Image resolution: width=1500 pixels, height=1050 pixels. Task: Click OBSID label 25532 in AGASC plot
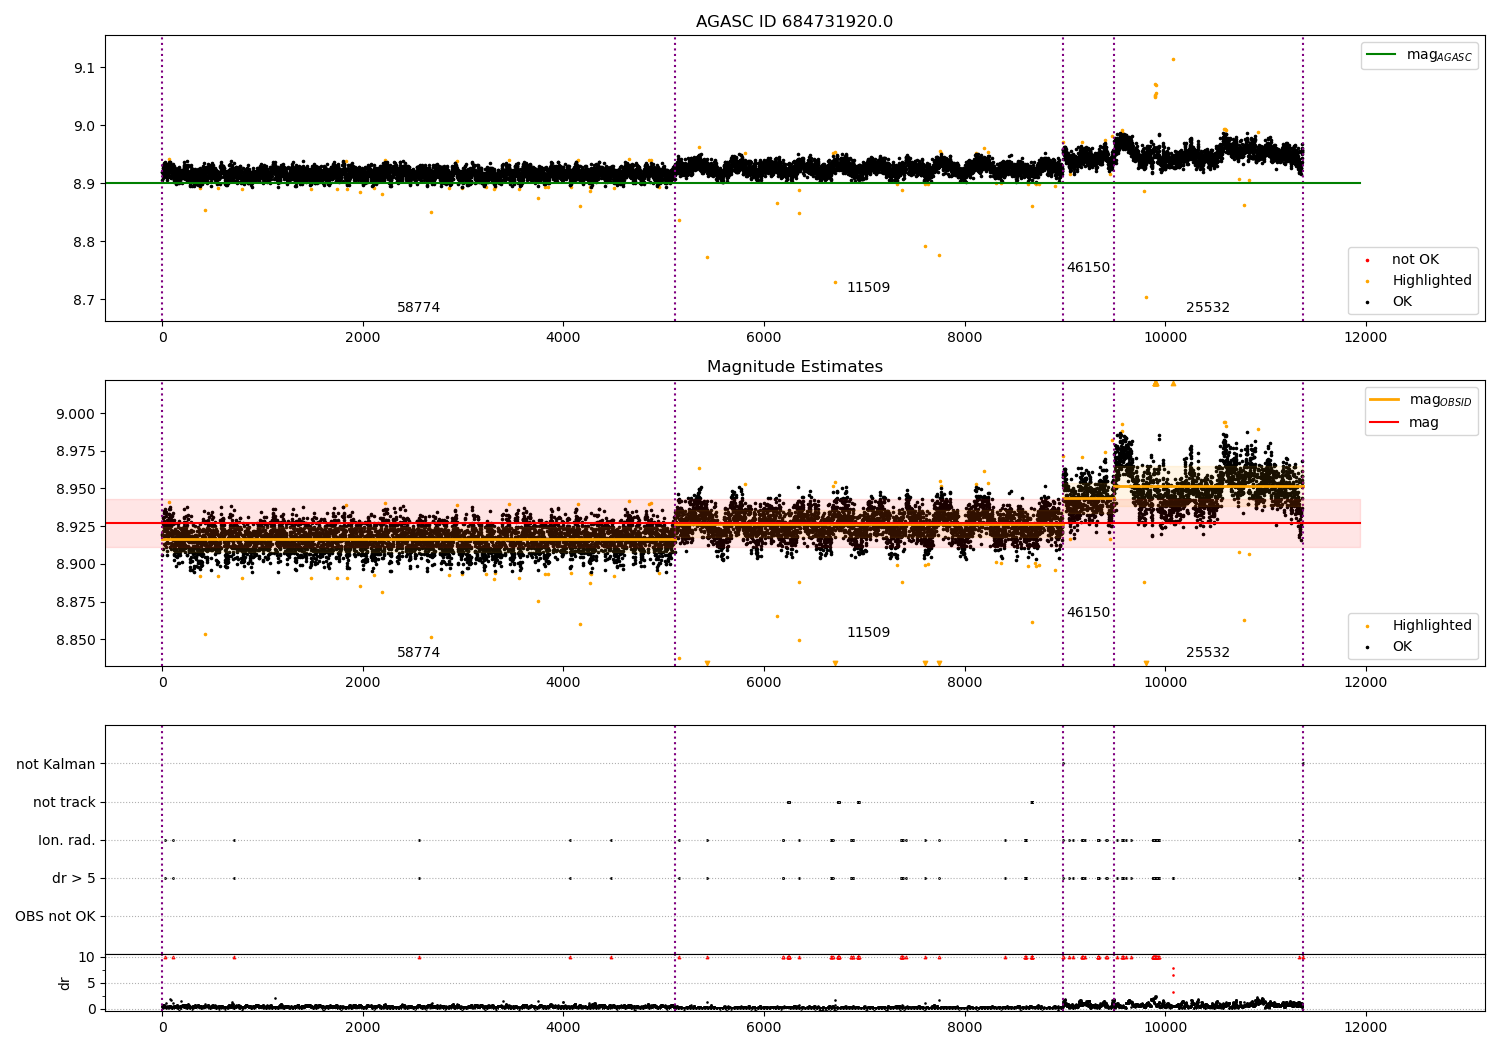click(1208, 308)
